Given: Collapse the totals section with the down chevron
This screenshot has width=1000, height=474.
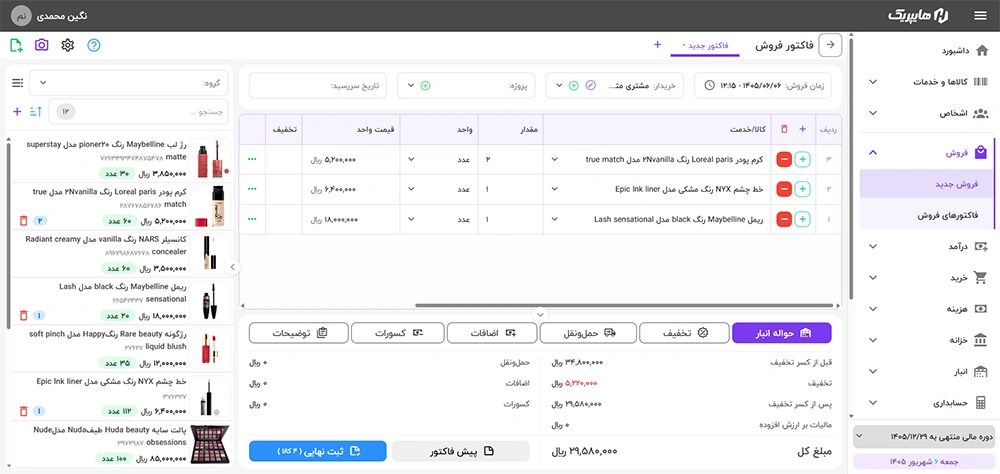Looking at the screenshot, I should 540,315.
